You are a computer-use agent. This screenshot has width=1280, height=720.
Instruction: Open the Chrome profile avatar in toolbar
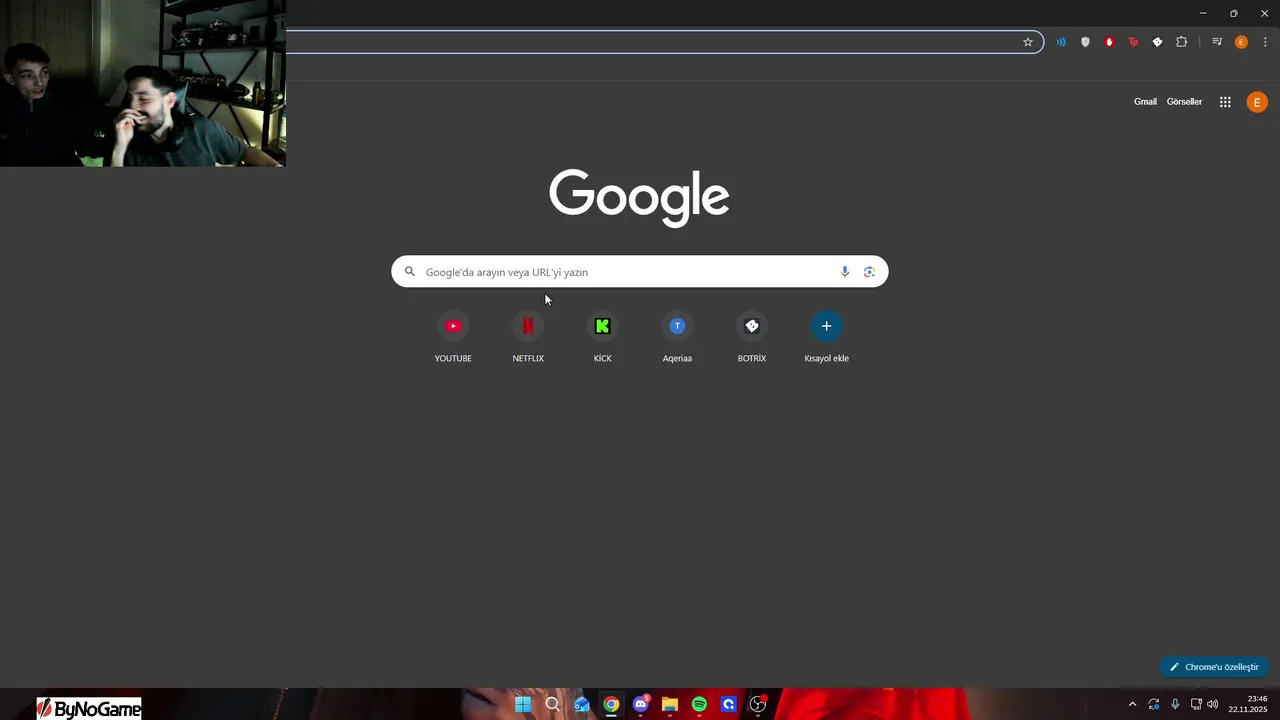[1241, 42]
